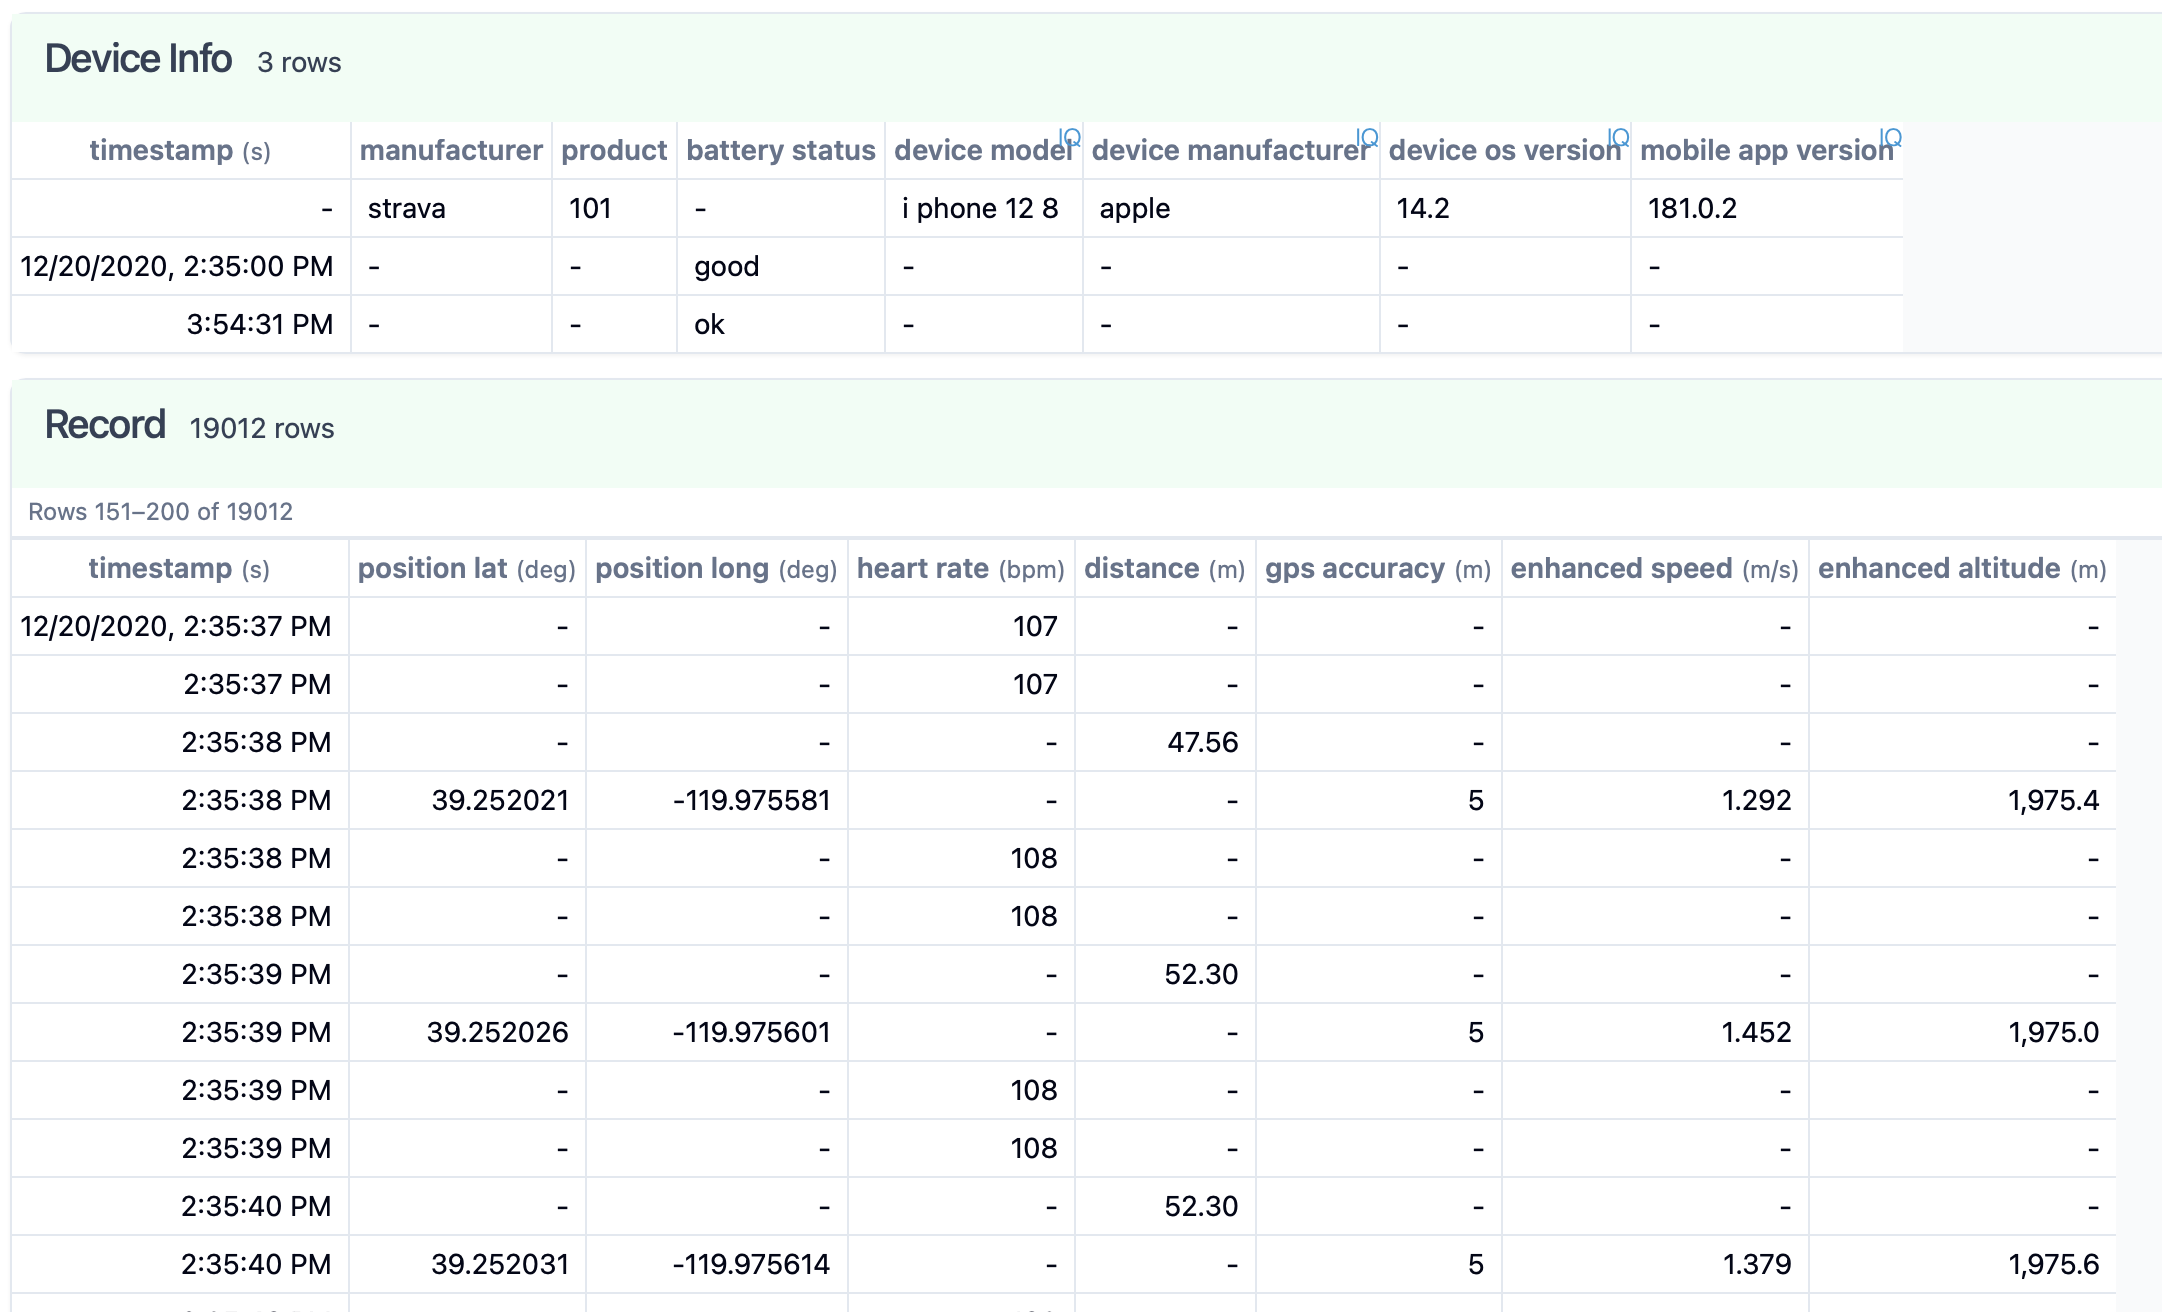Collapse the Record section header
The width and height of the screenshot is (2162, 1312).
[106, 426]
